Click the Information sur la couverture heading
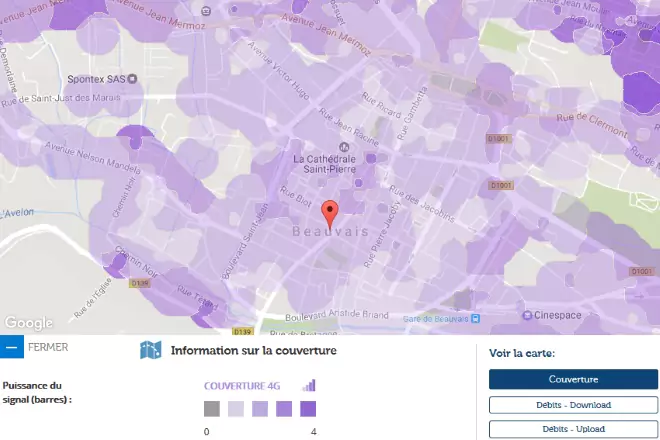This screenshot has height=440, width=660. (x=253, y=351)
